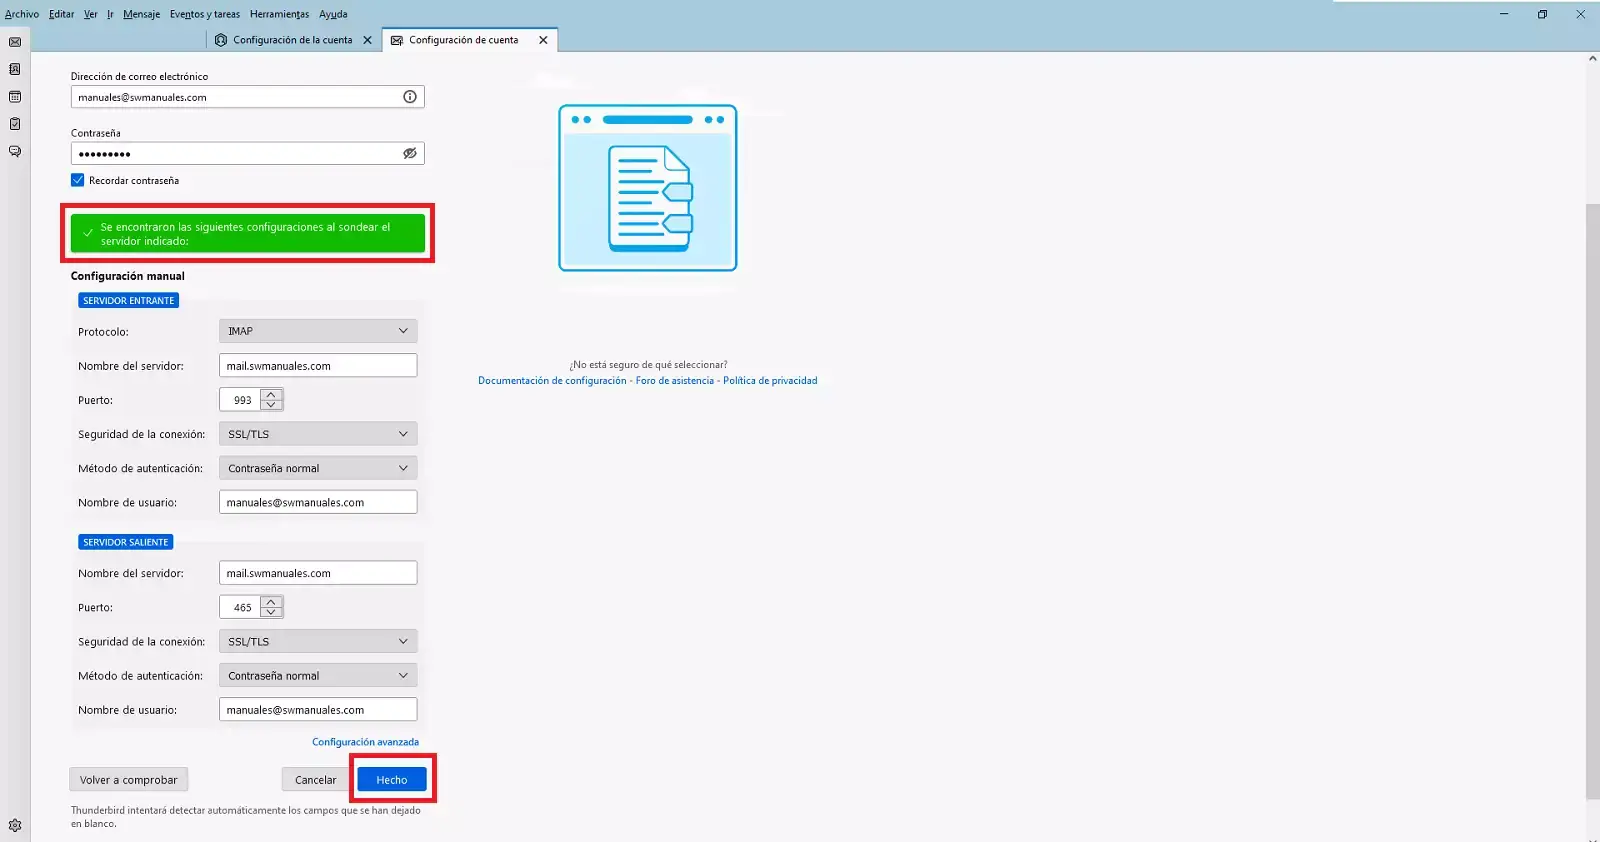
Task: Decrease outgoing port 465 with down arrow
Action: click(x=271, y=612)
